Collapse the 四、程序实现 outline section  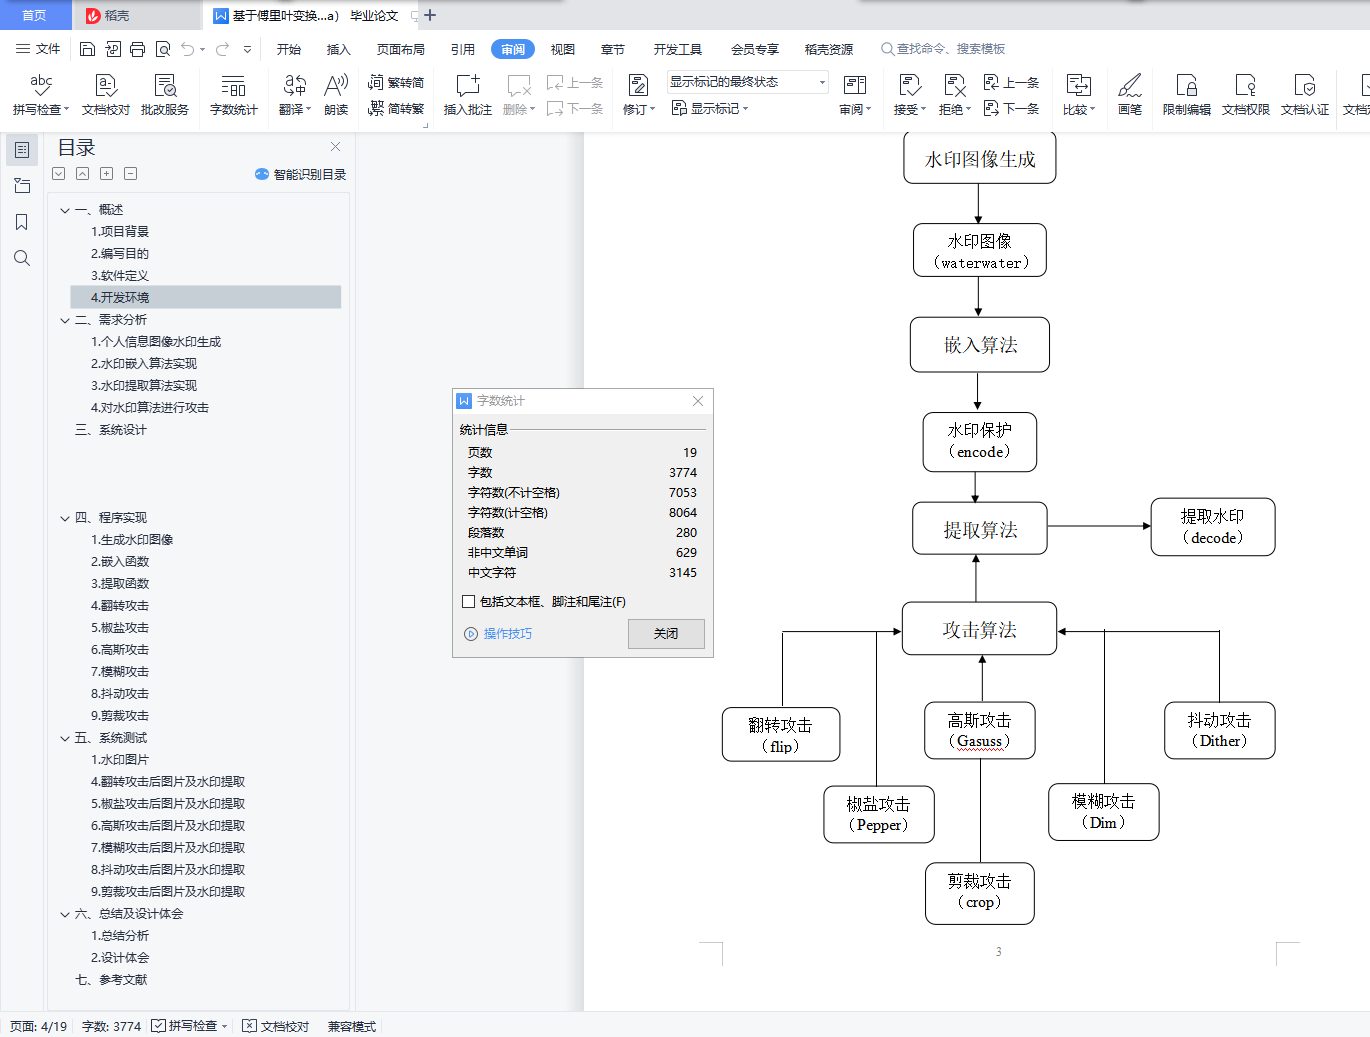pyautogui.click(x=65, y=518)
